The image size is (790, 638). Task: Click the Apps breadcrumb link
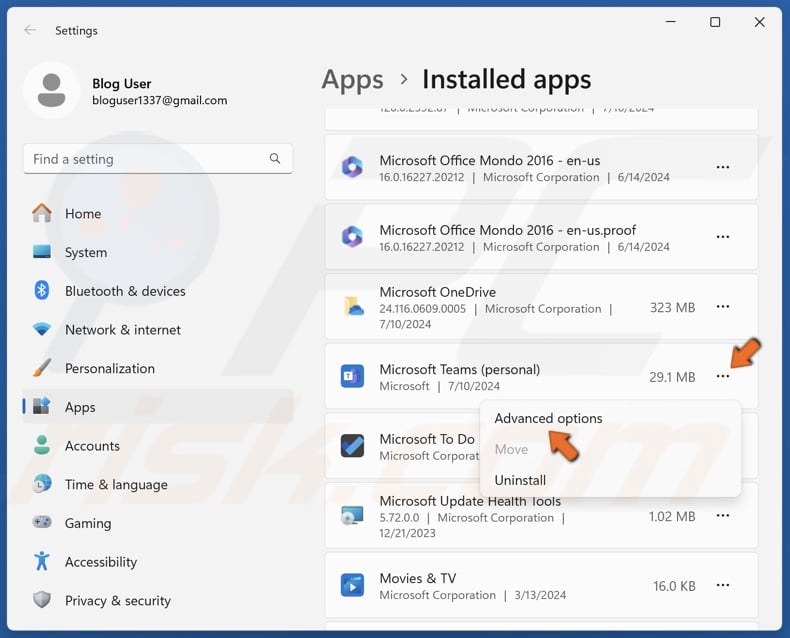click(353, 80)
